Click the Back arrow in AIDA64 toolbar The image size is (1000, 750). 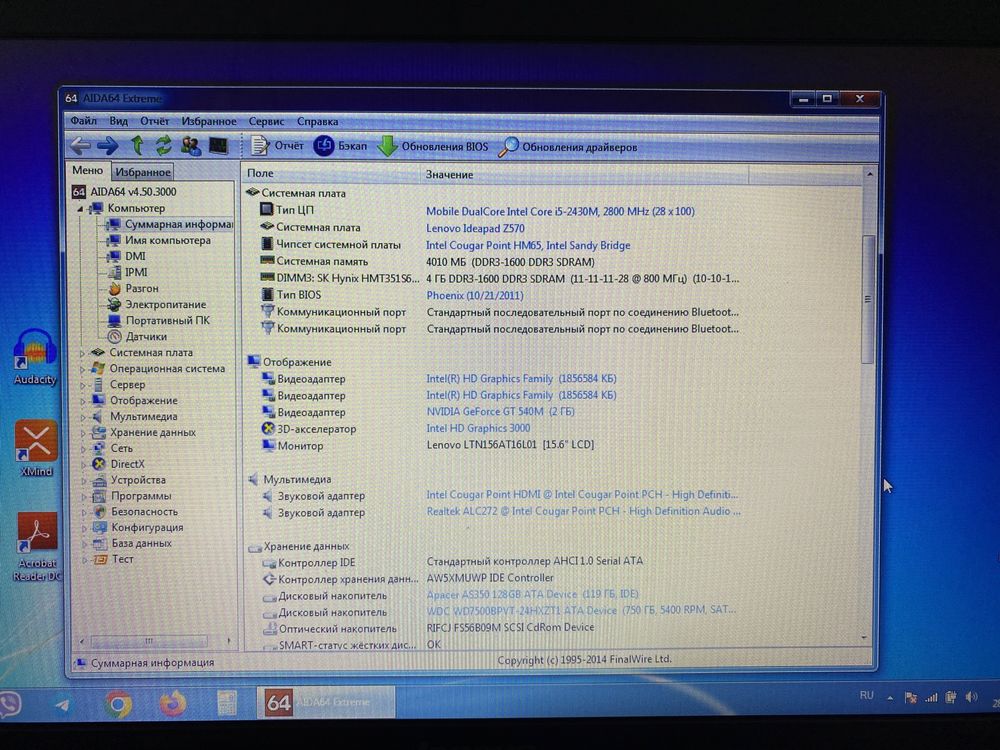[x=80, y=146]
